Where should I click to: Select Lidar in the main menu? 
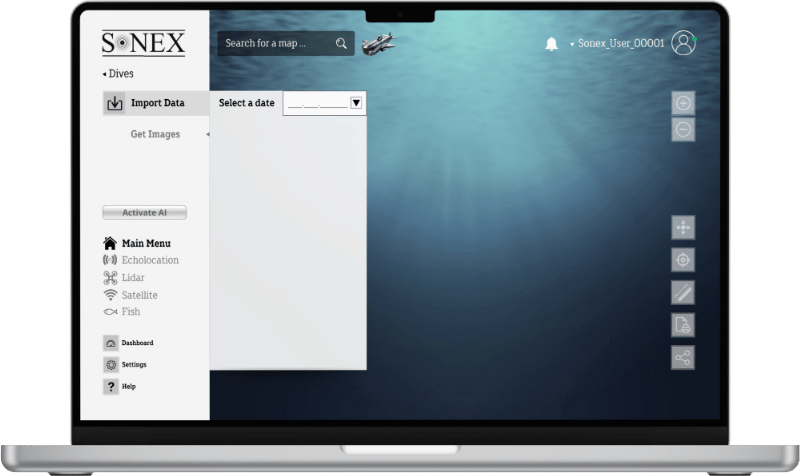click(x=131, y=278)
